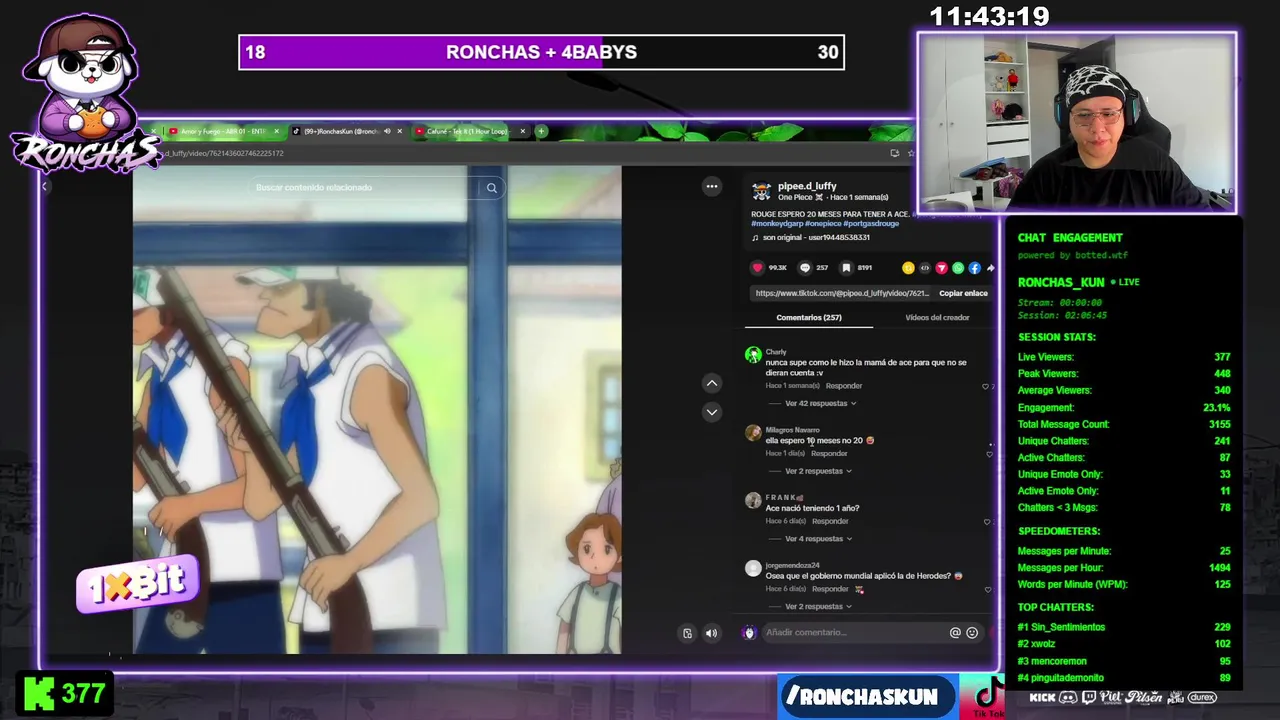Viewport: 1280px width, 720px height.
Task: Go to previous video with up arrow
Action: [712, 383]
